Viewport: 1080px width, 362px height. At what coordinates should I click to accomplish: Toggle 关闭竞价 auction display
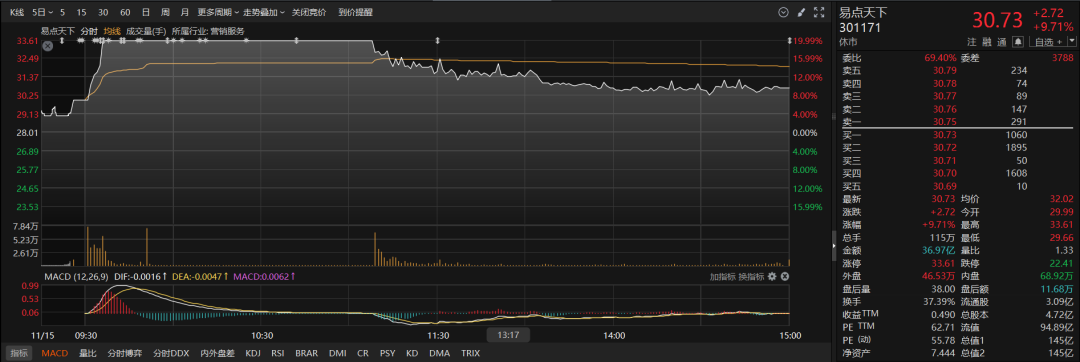pyautogui.click(x=309, y=12)
